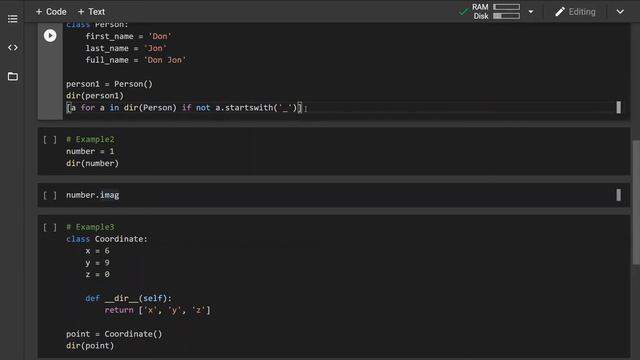Viewport: 640px width, 360px height.
Task: Open the Editing mode dropdown
Action: pyautogui.click(x=575, y=12)
